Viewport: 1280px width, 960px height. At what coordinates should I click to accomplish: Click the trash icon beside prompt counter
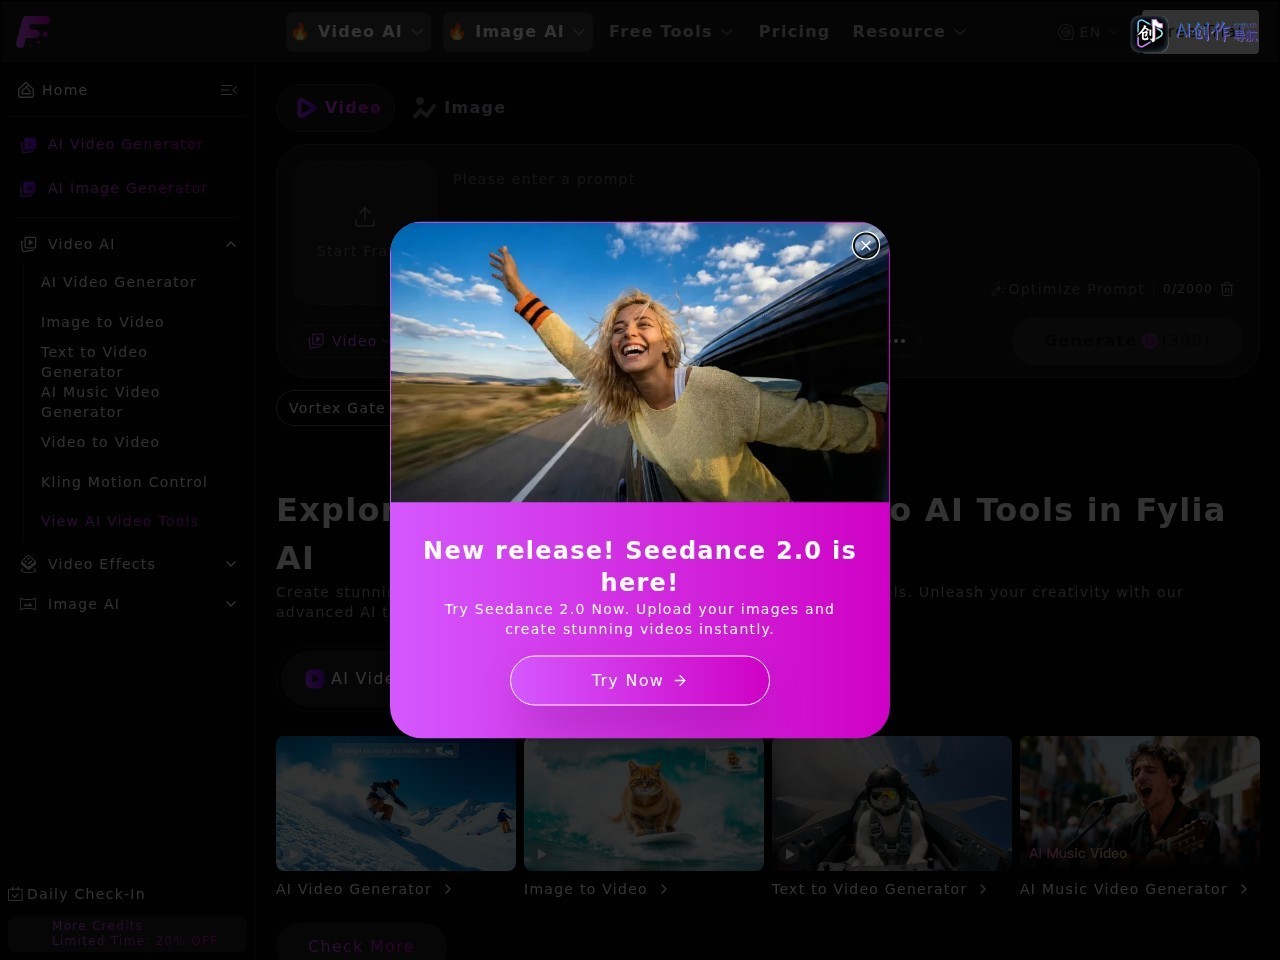pyautogui.click(x=1227, y=289)
